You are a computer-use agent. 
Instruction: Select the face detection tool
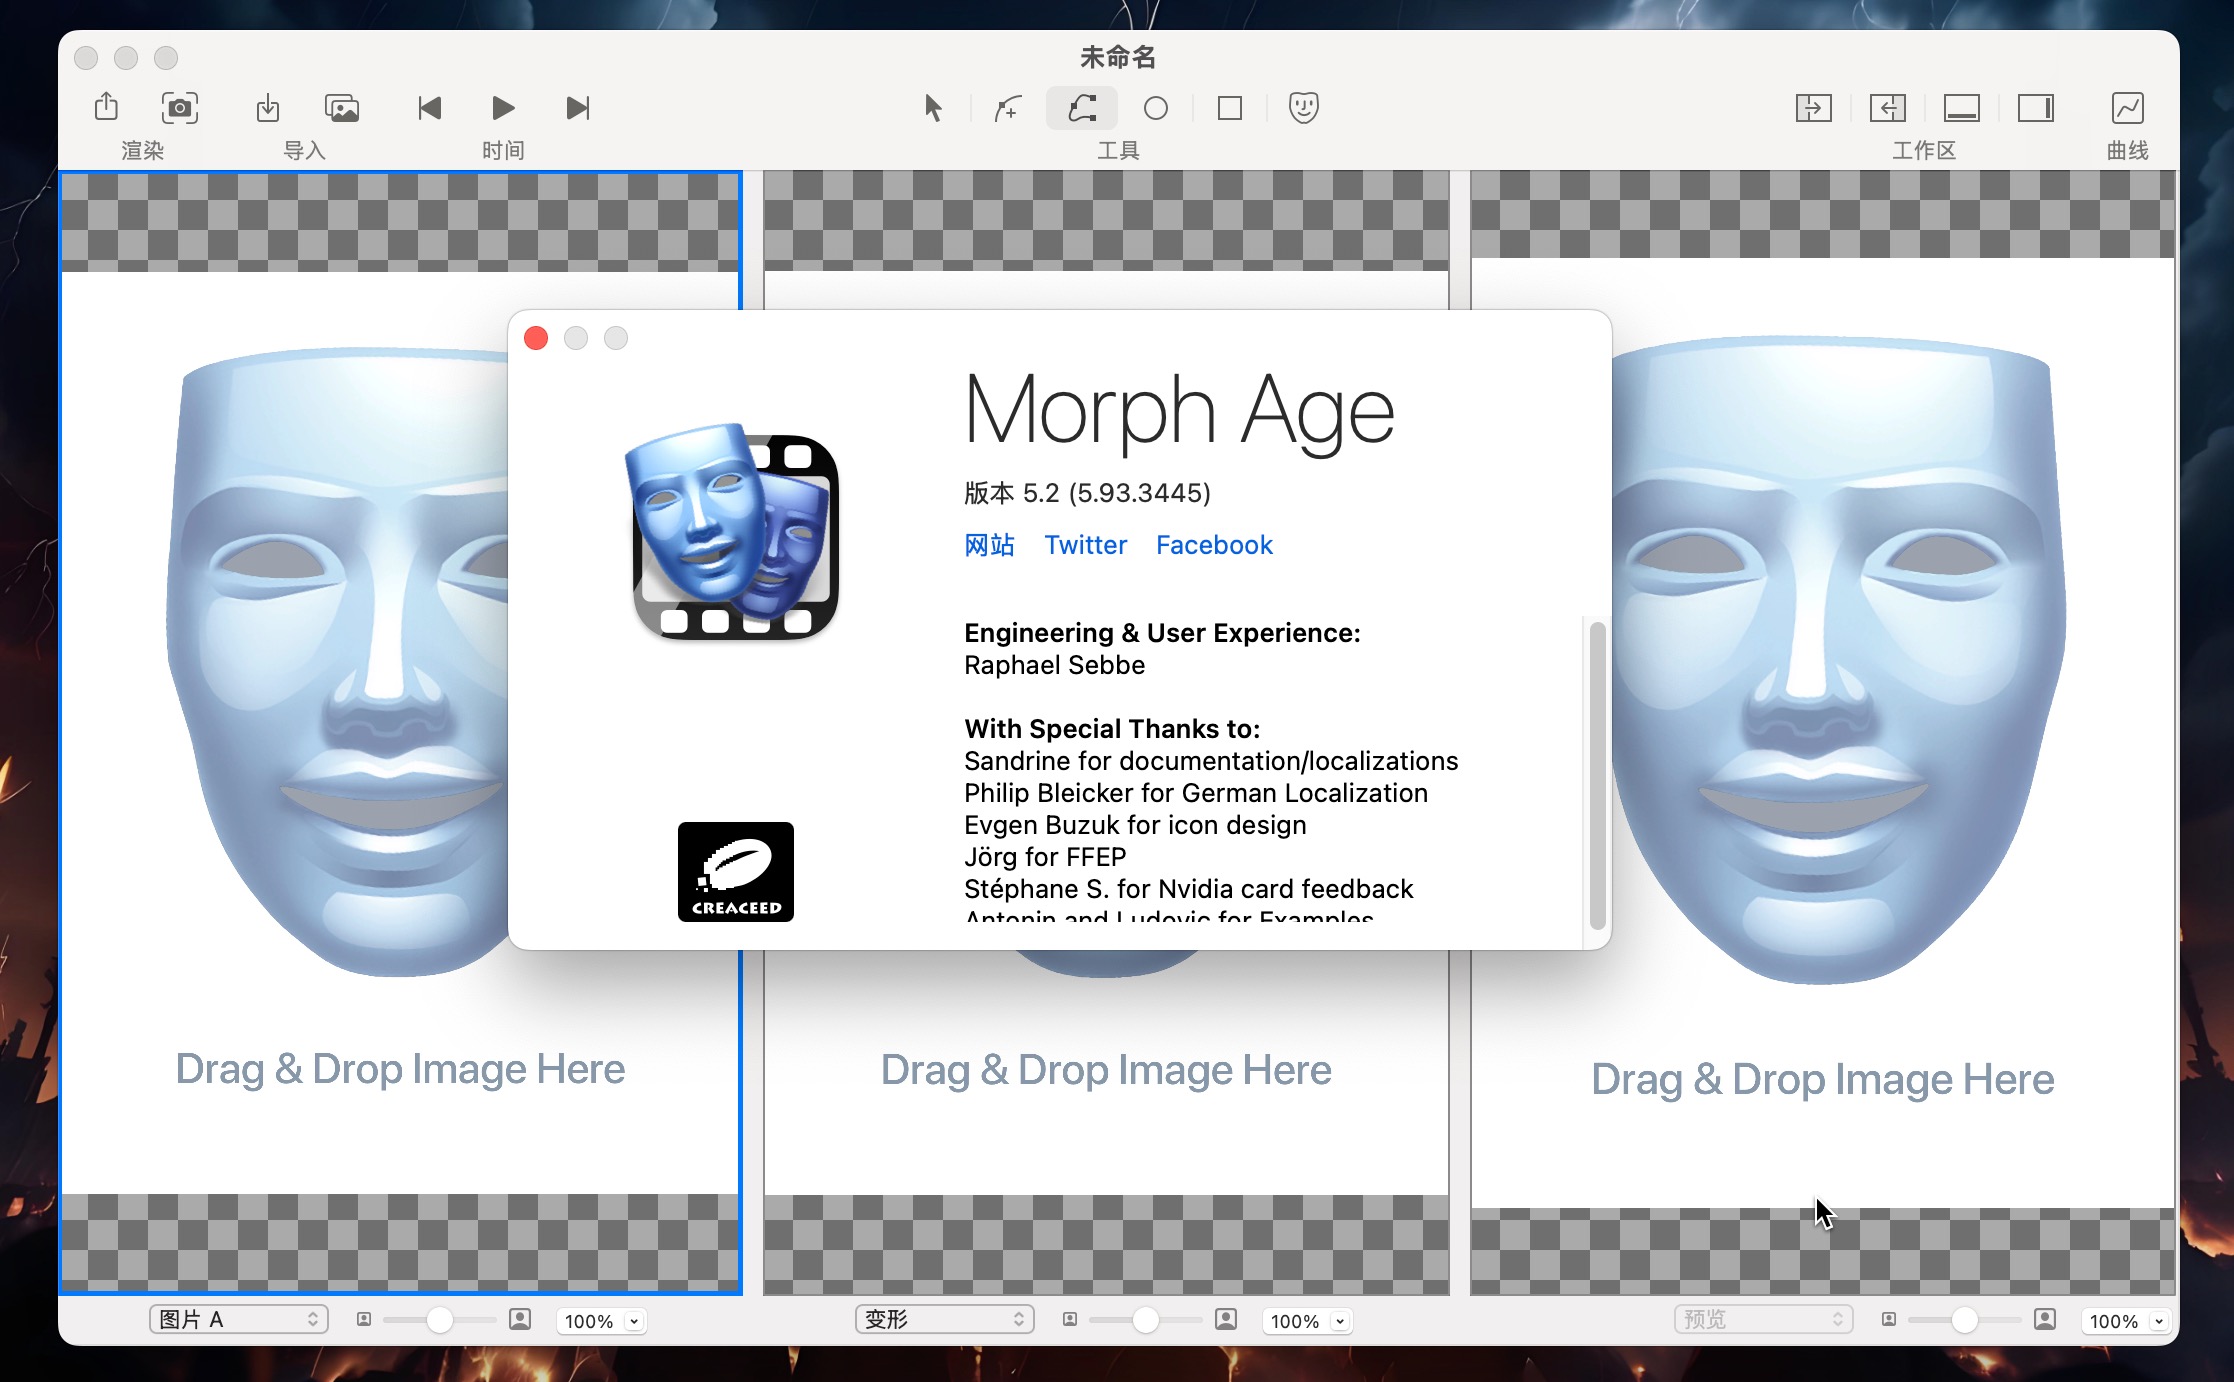[x=1304, y=107]
